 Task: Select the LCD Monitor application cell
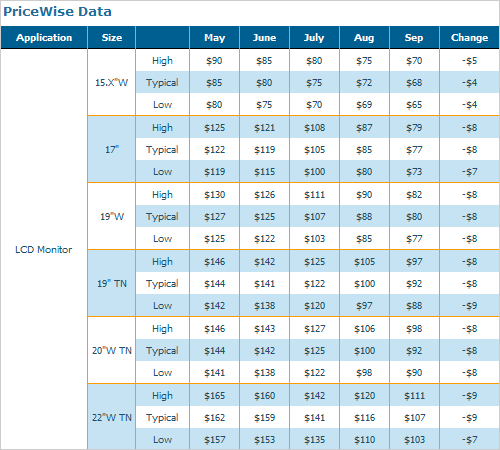click(44, 249)
